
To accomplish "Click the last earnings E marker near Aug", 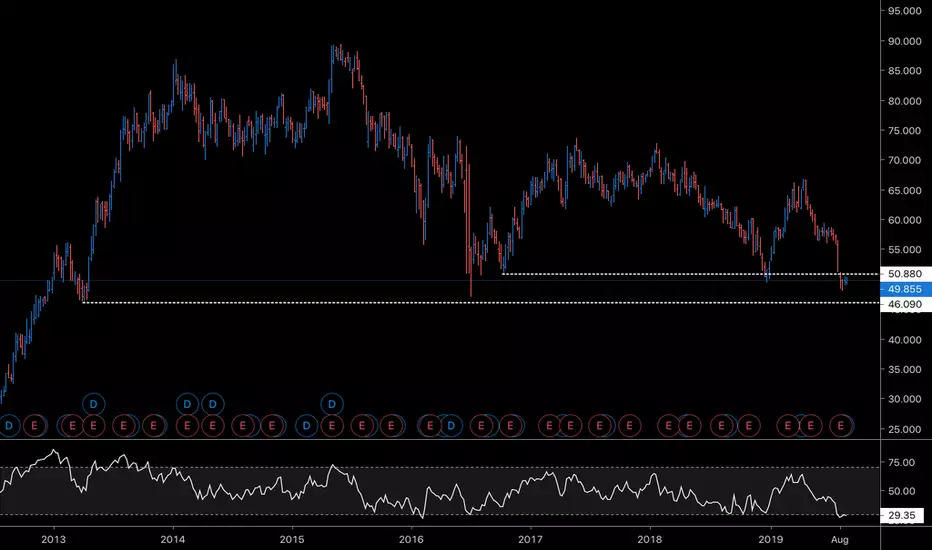I will point(840,426).
